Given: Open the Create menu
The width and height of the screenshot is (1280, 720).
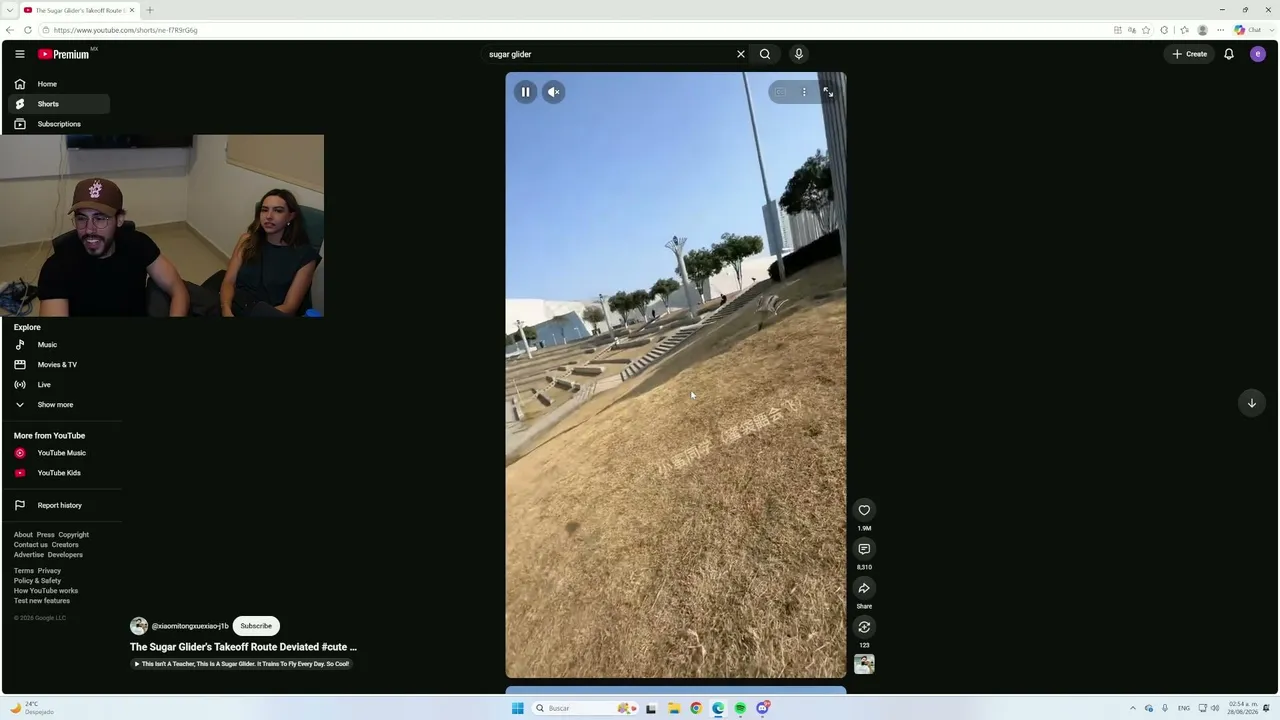Looking at the screenshot, I should click(1190, 54).
